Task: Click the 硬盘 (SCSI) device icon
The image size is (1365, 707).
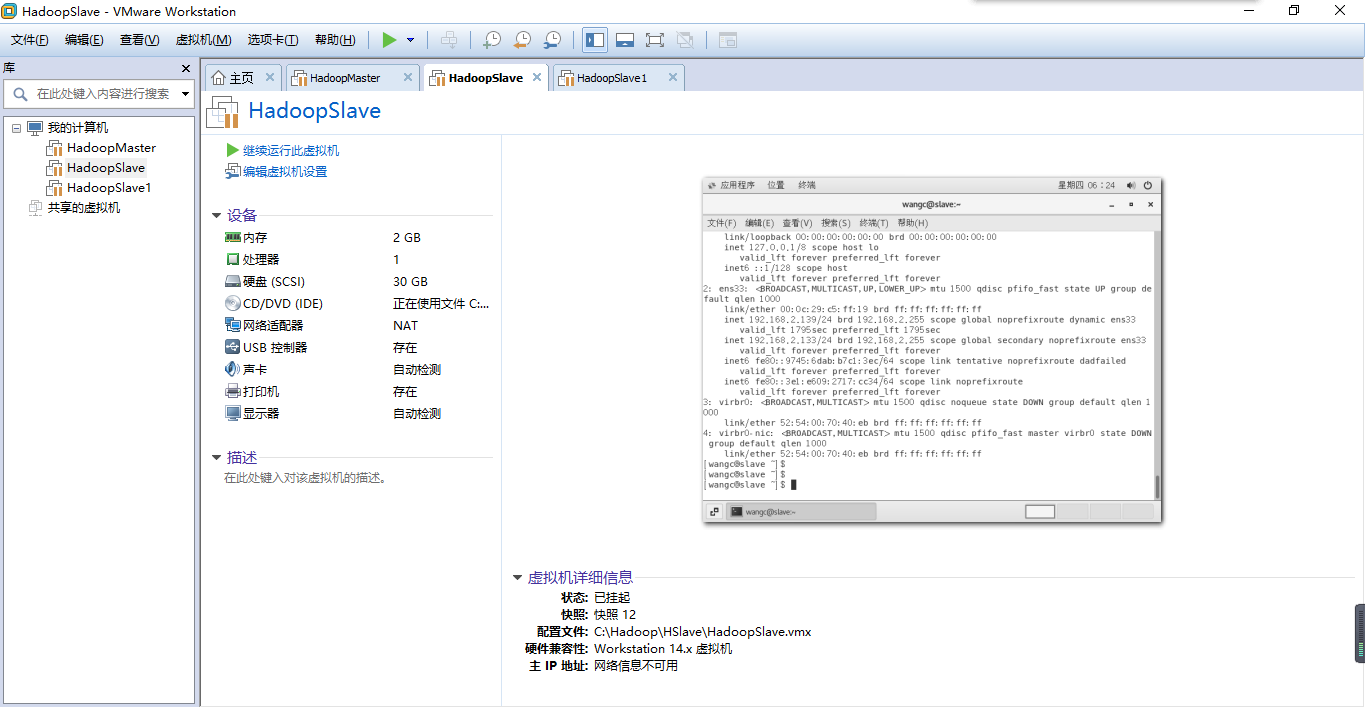Action: tap(233, 281)
